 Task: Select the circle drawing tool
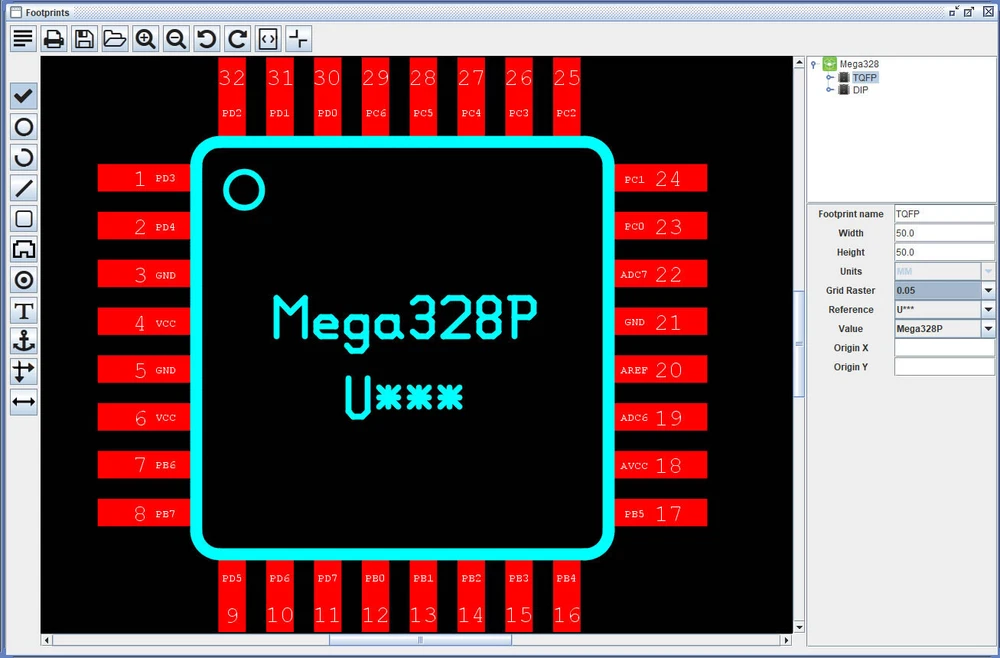click(x=24, y=127)
